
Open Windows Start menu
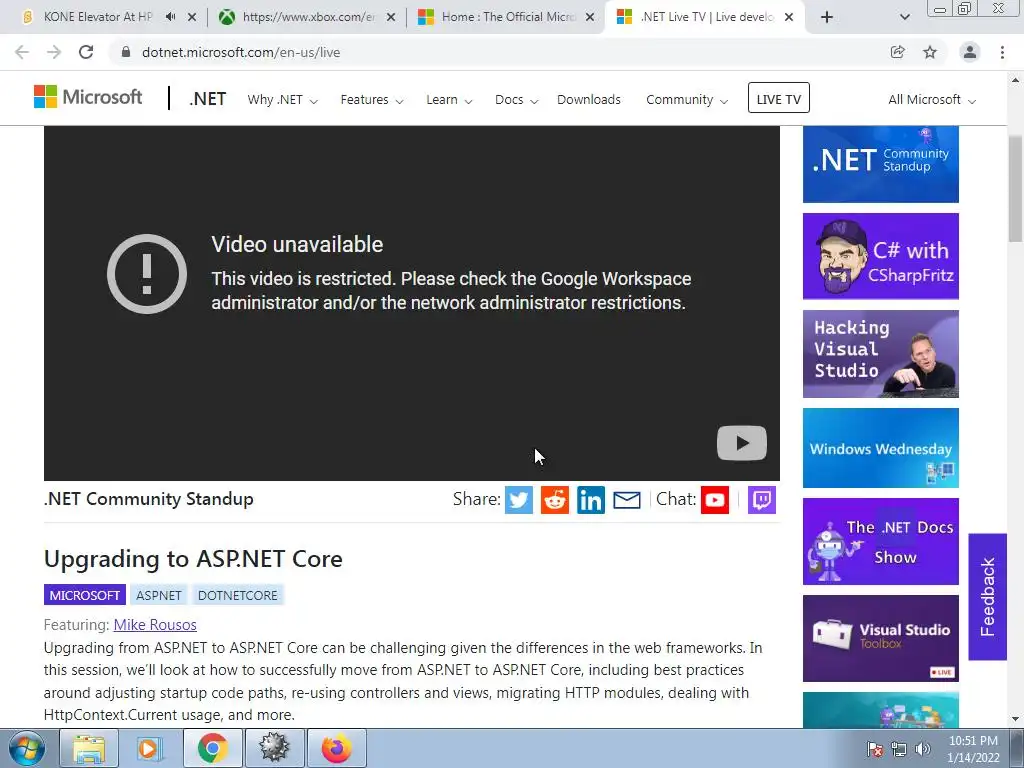pos(27,748)
